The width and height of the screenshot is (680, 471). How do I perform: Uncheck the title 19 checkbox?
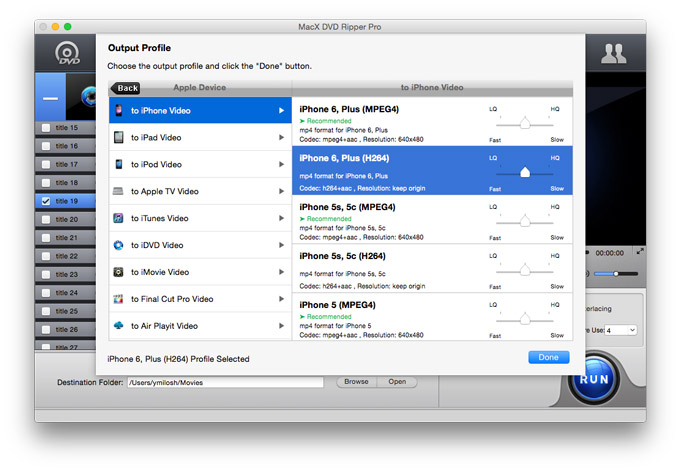46,201
